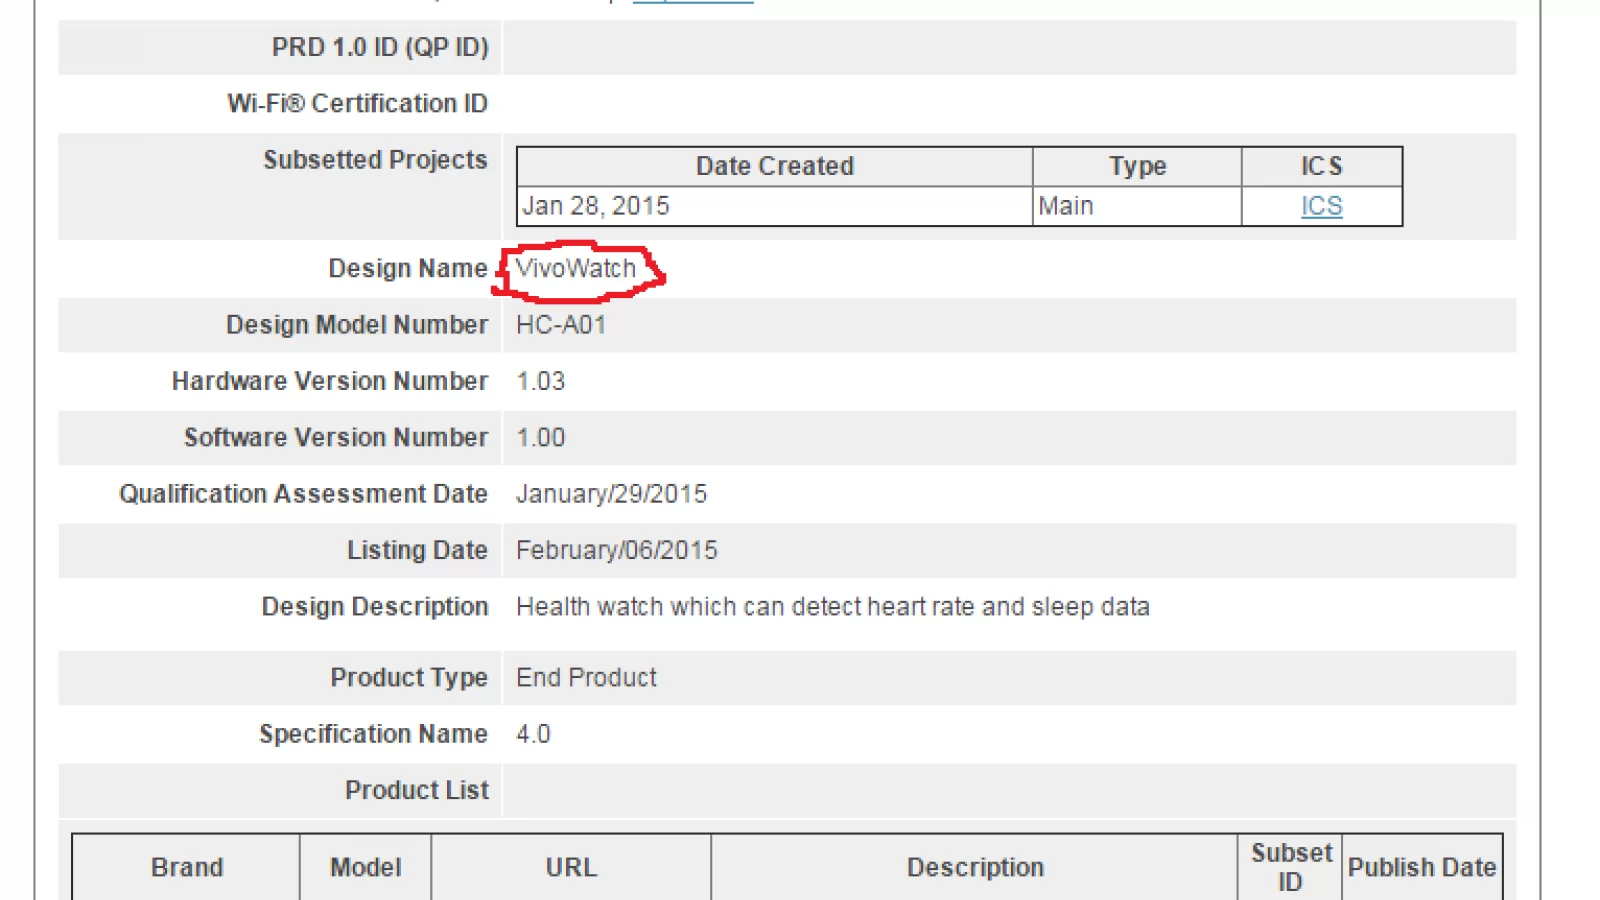This screenshot has width=1600, height=900.
Task: Click the "Subset ID" column header
Action: (1291, 867)
